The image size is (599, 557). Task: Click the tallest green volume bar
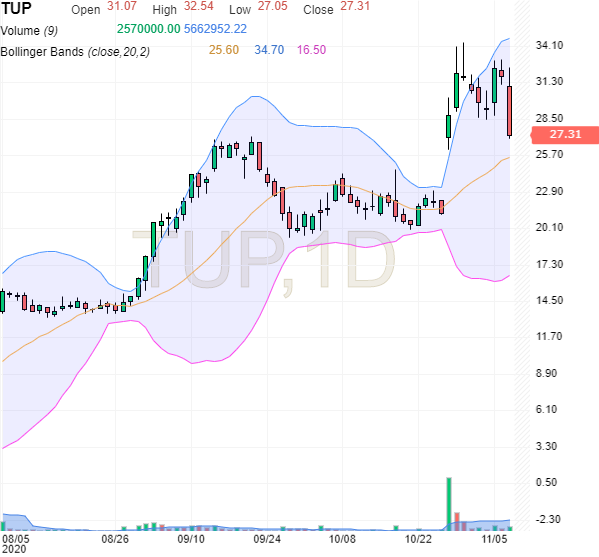pyautogui.click(x=449, y=504)
